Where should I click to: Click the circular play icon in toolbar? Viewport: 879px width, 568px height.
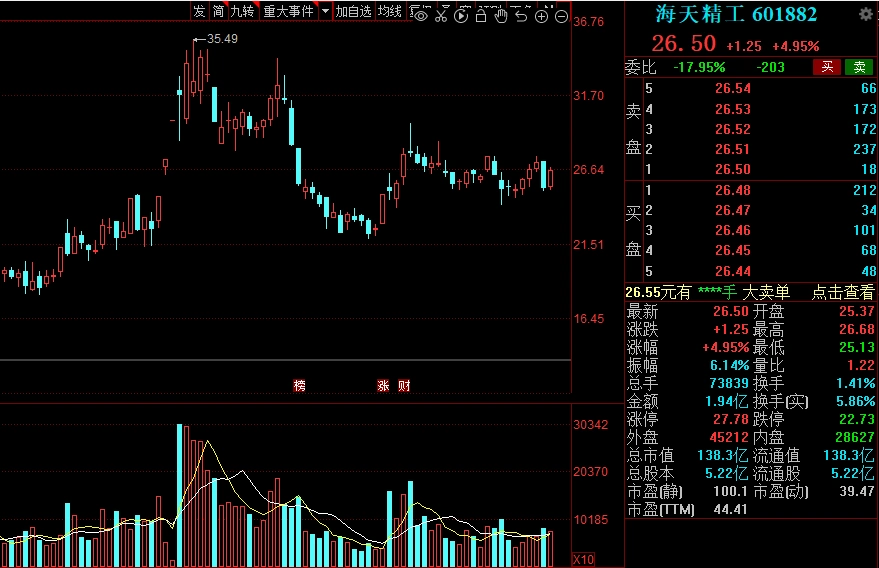tap(461, 14)
